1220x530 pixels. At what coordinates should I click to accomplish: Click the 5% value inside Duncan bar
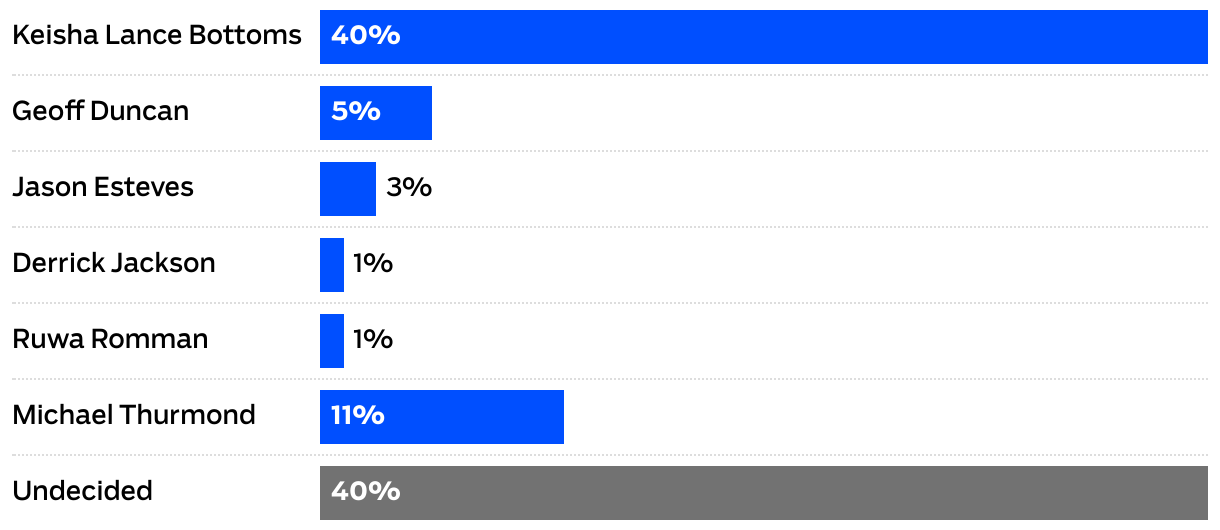356,112
